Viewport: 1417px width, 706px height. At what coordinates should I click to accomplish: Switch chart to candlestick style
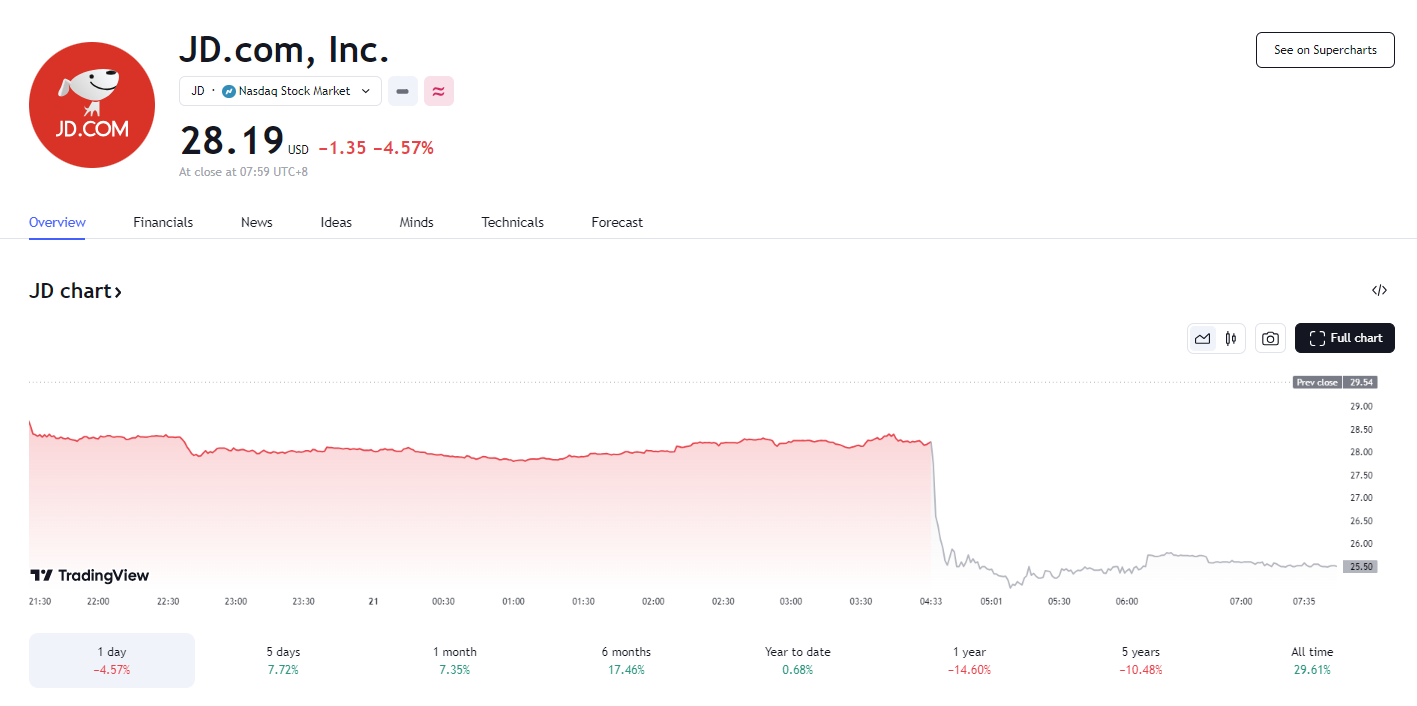click(x=1231, y=339)
